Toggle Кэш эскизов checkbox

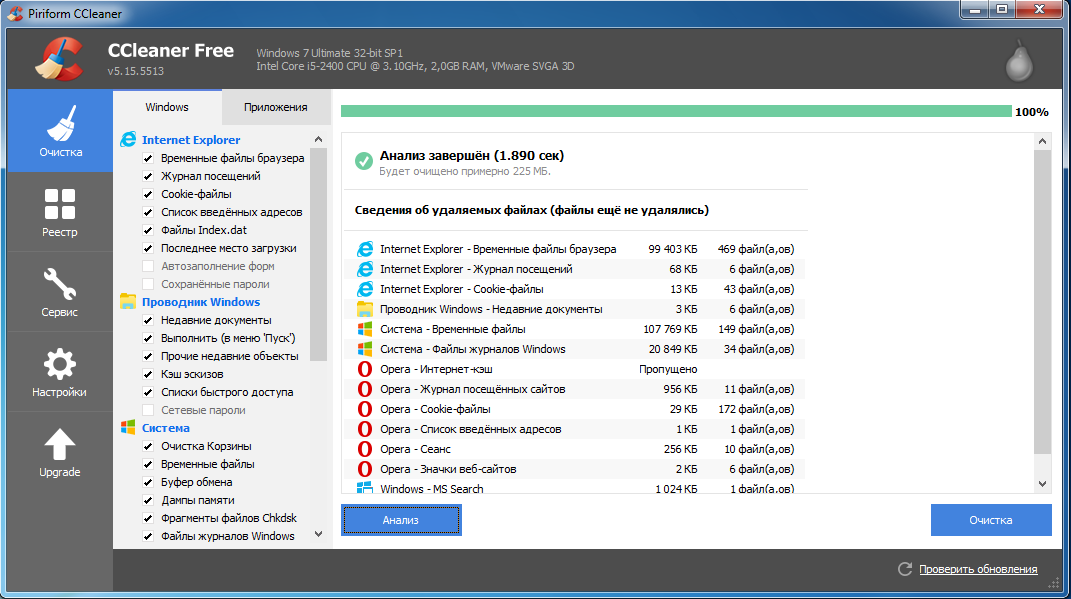coord(148,374)
